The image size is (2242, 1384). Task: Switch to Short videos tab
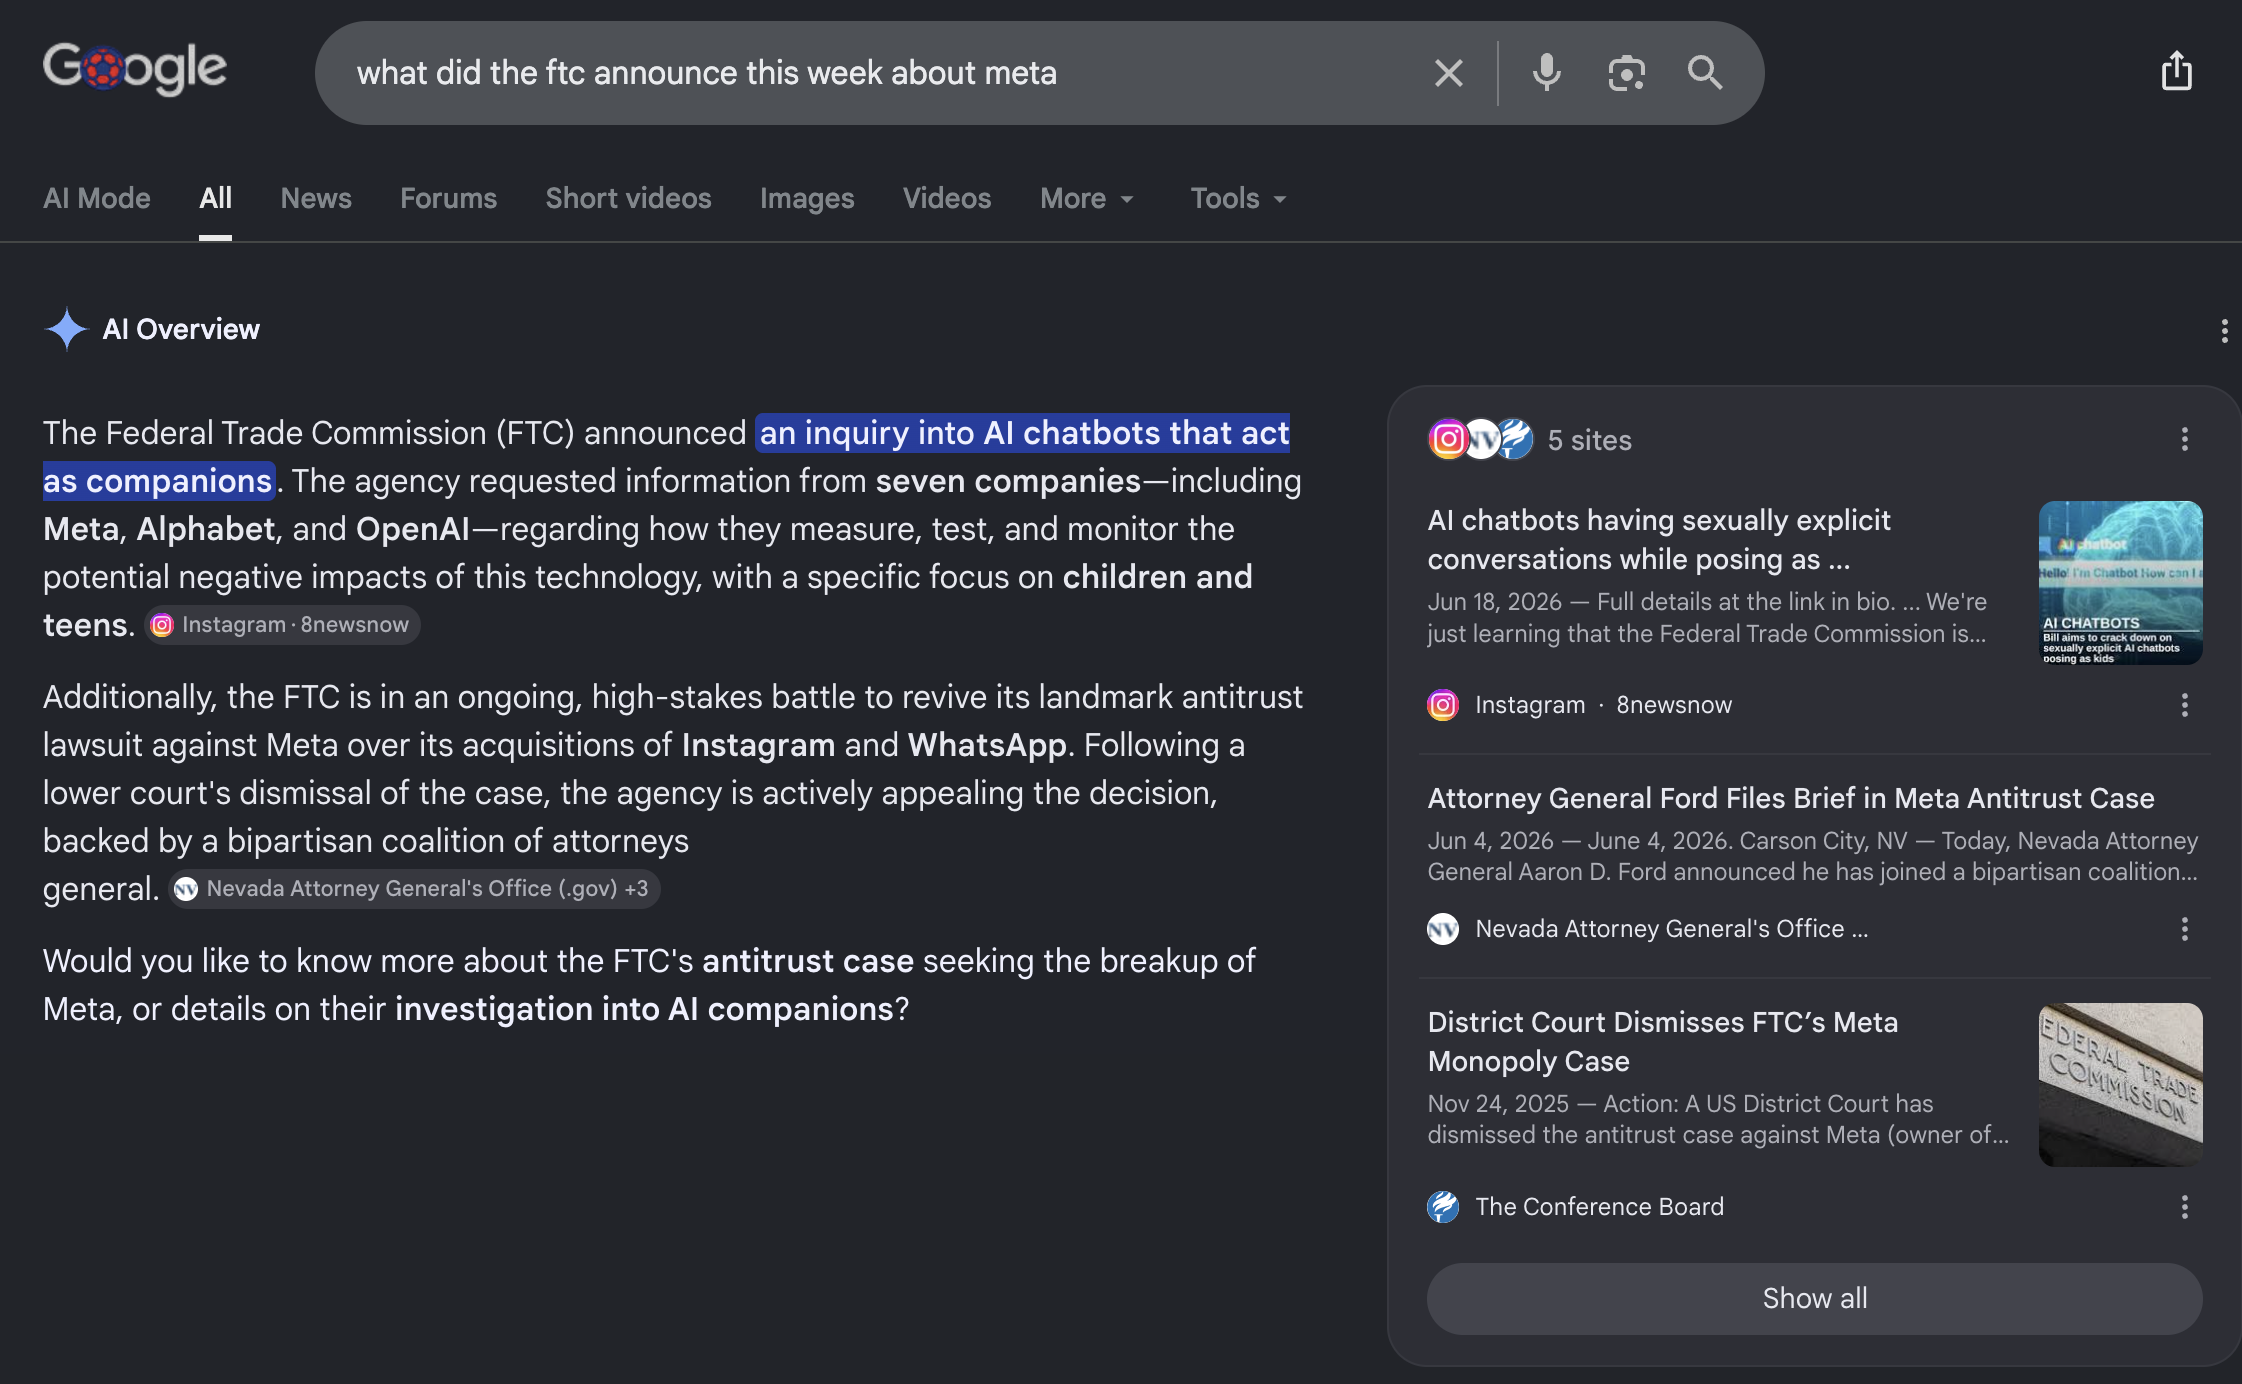tap(628, 198)
